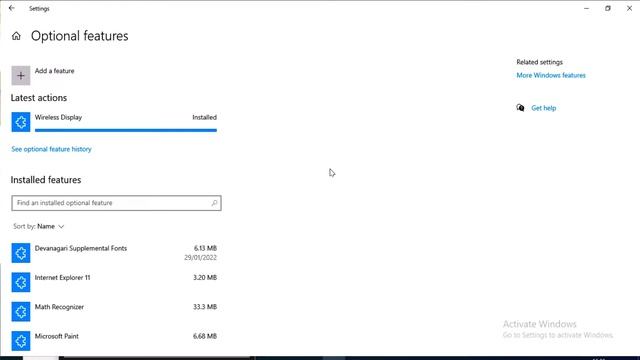Screen dimensions: 640x360
Task: Restore down the Settings window
Action: point(608,8)
